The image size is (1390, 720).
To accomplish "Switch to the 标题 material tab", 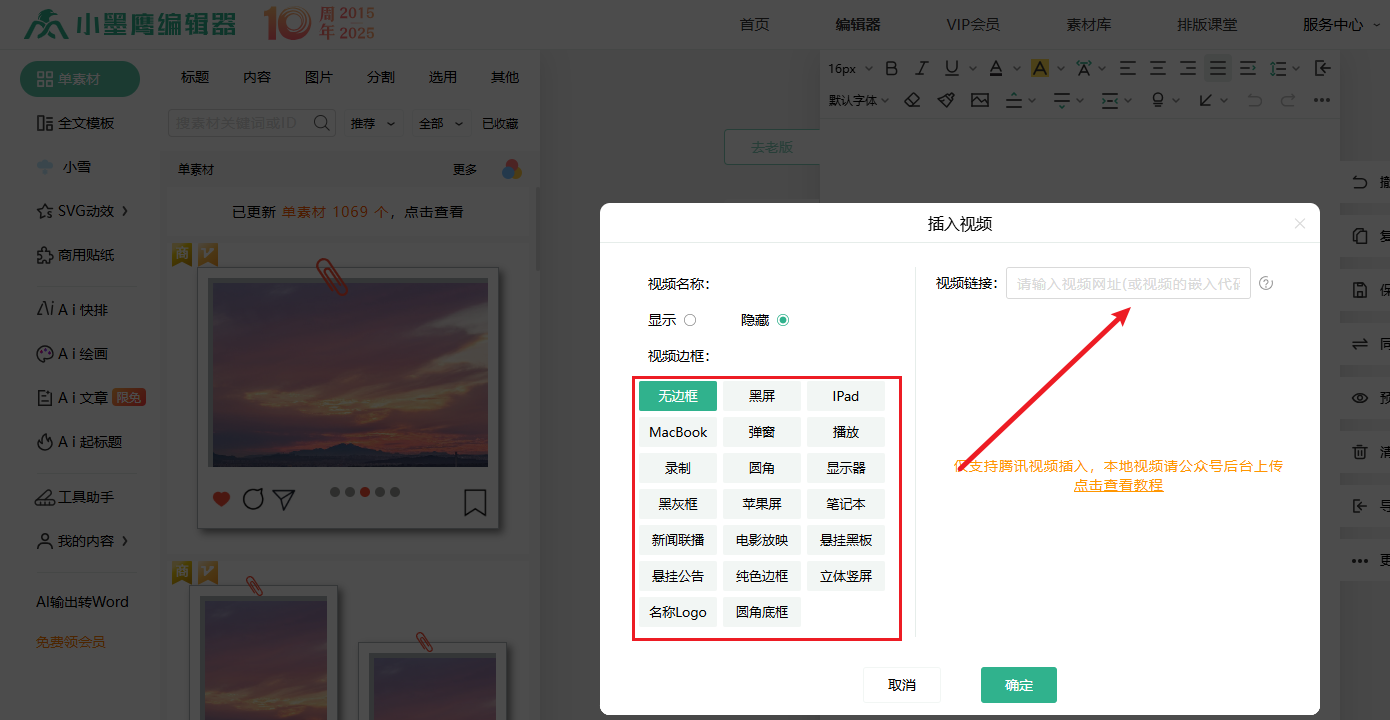I will [x=195, y=77].
